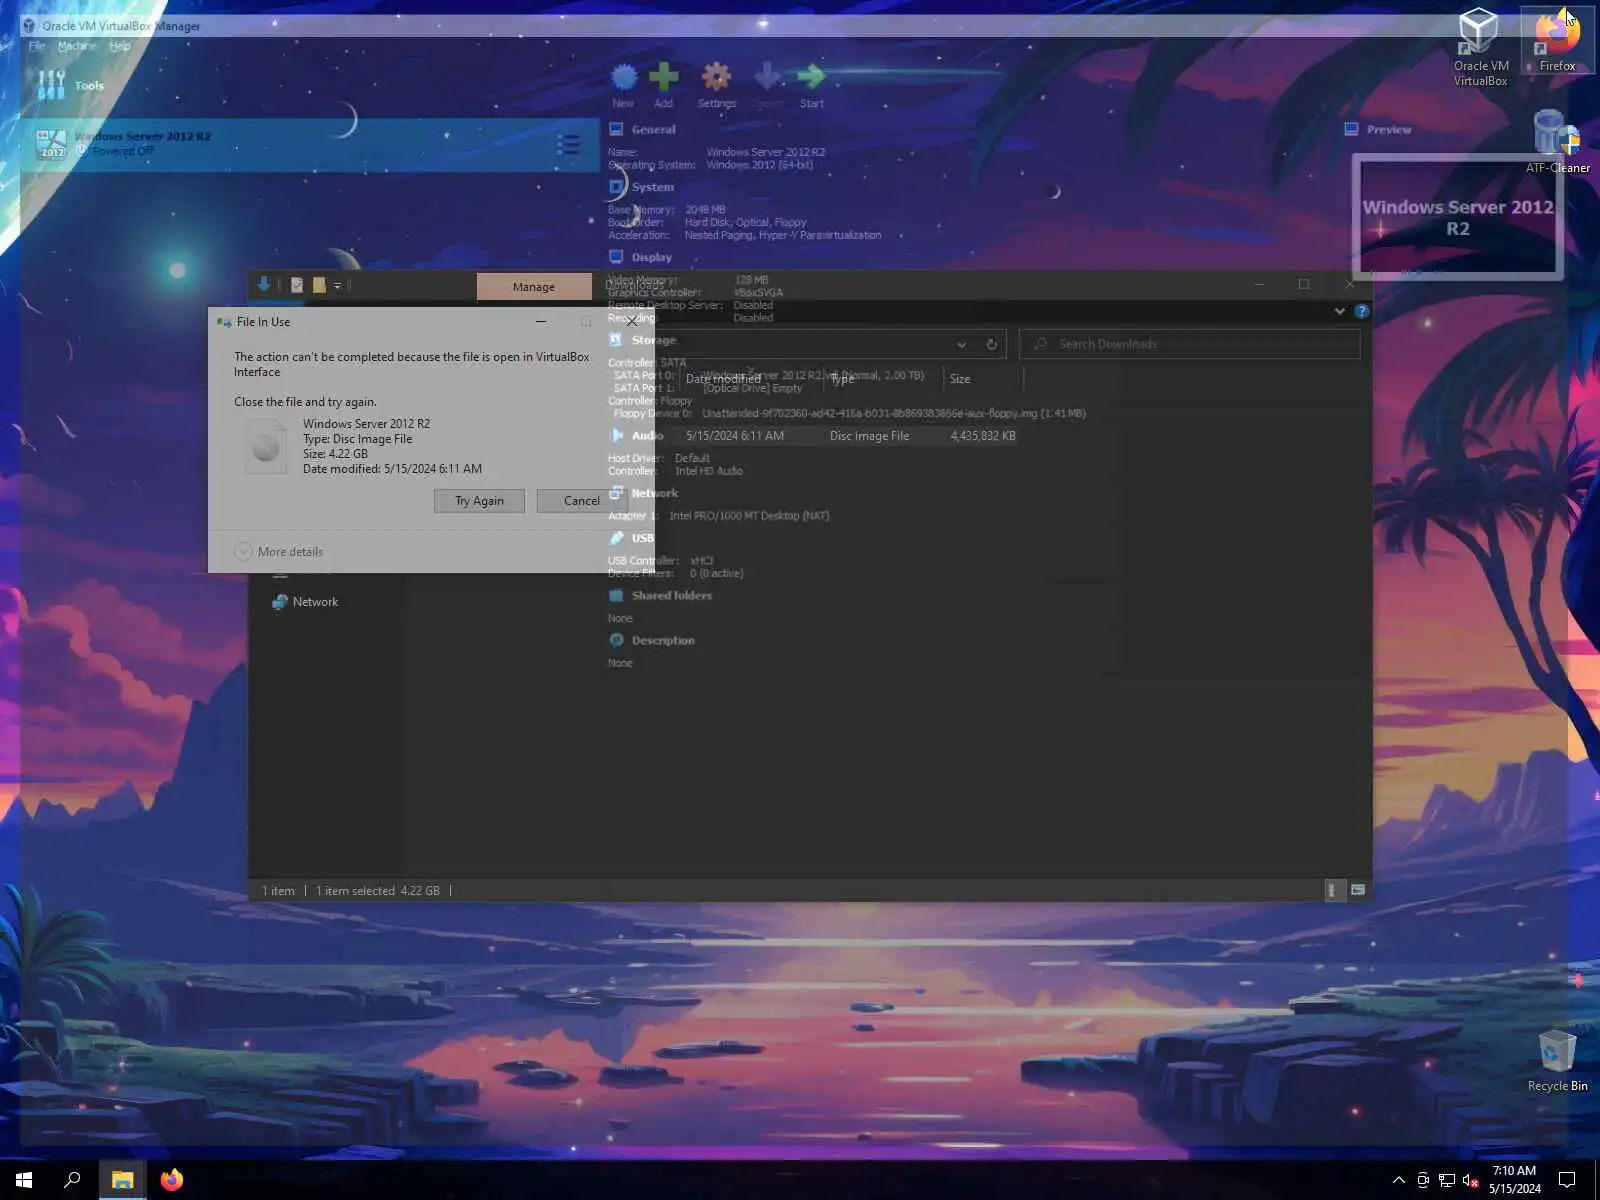1600x1200 pixels.
Task: Open the Windows Start menu
Action: (x=24, y=1180)
